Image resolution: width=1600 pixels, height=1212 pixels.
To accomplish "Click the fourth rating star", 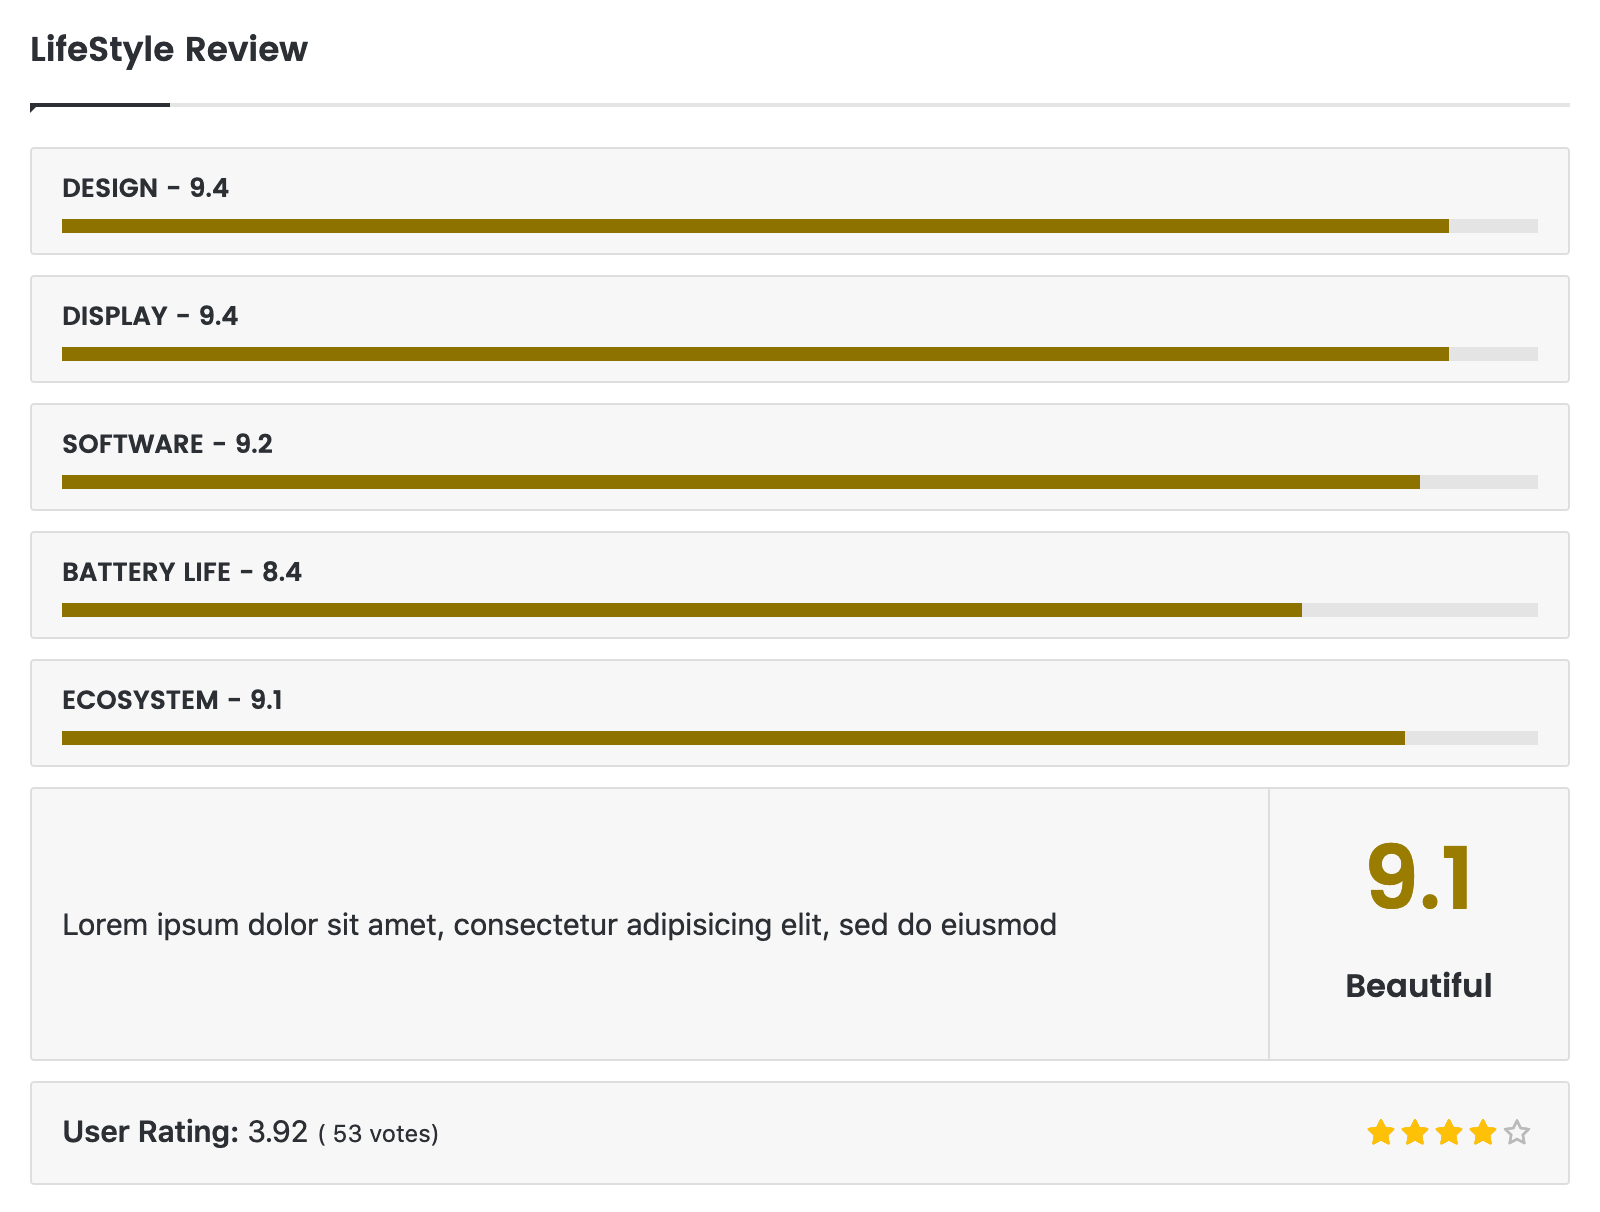I will 1483,1133.
